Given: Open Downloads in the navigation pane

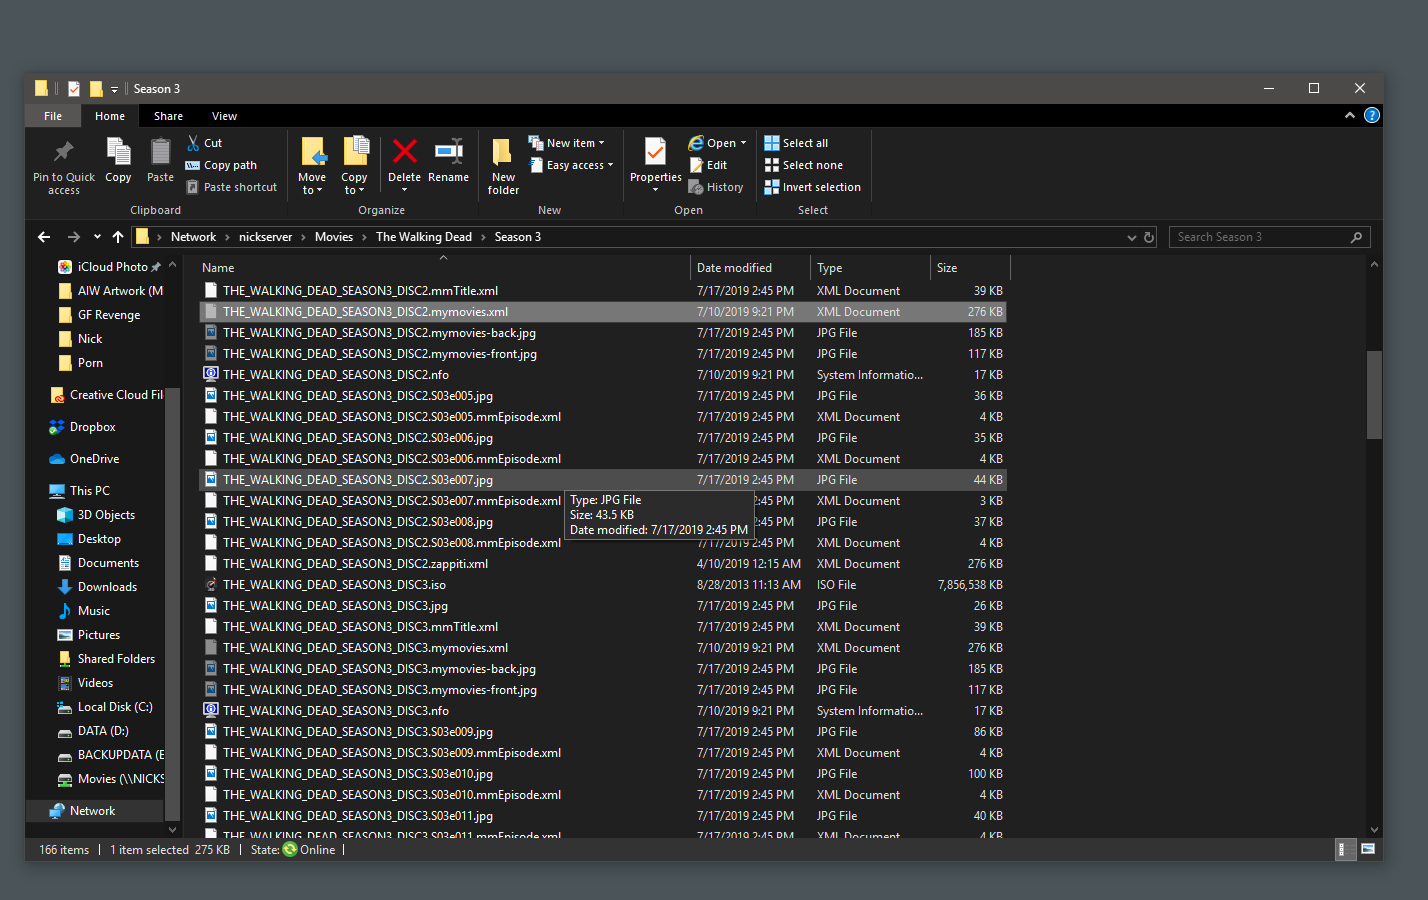Looking at the screenshot, I should pyautogui.click(x=97, y=587).
